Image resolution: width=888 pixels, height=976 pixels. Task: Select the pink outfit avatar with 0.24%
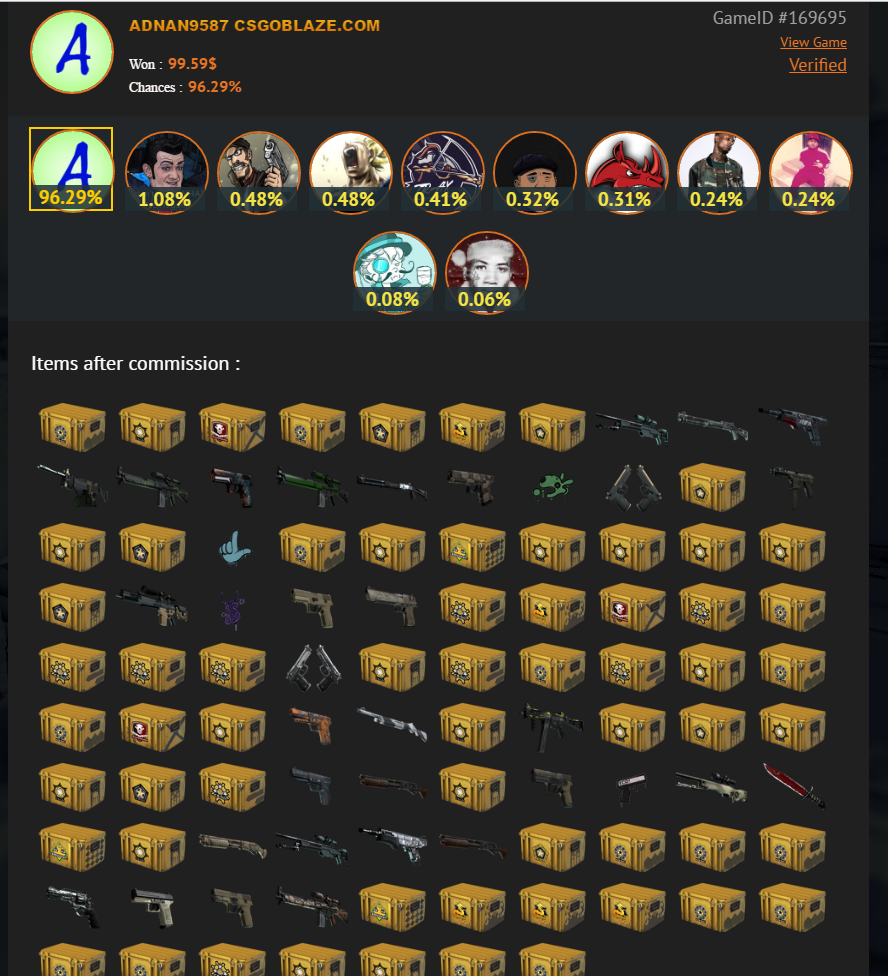click(x=810, y=172)
